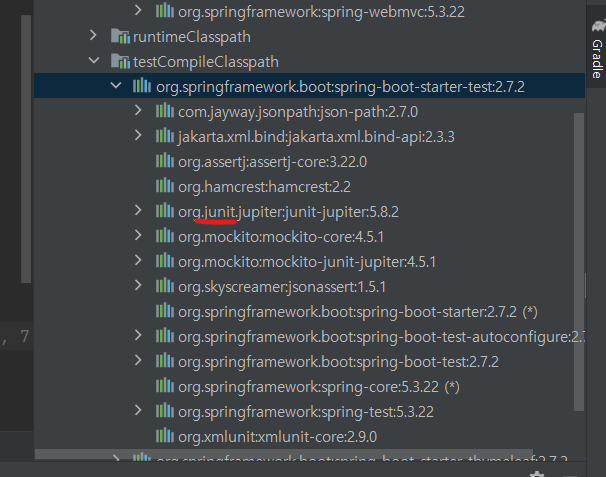Click library icon of mockito-junit-jupiter:4.5.1
606x477 pixels.
pyautogui.click(x=165, y=261)
